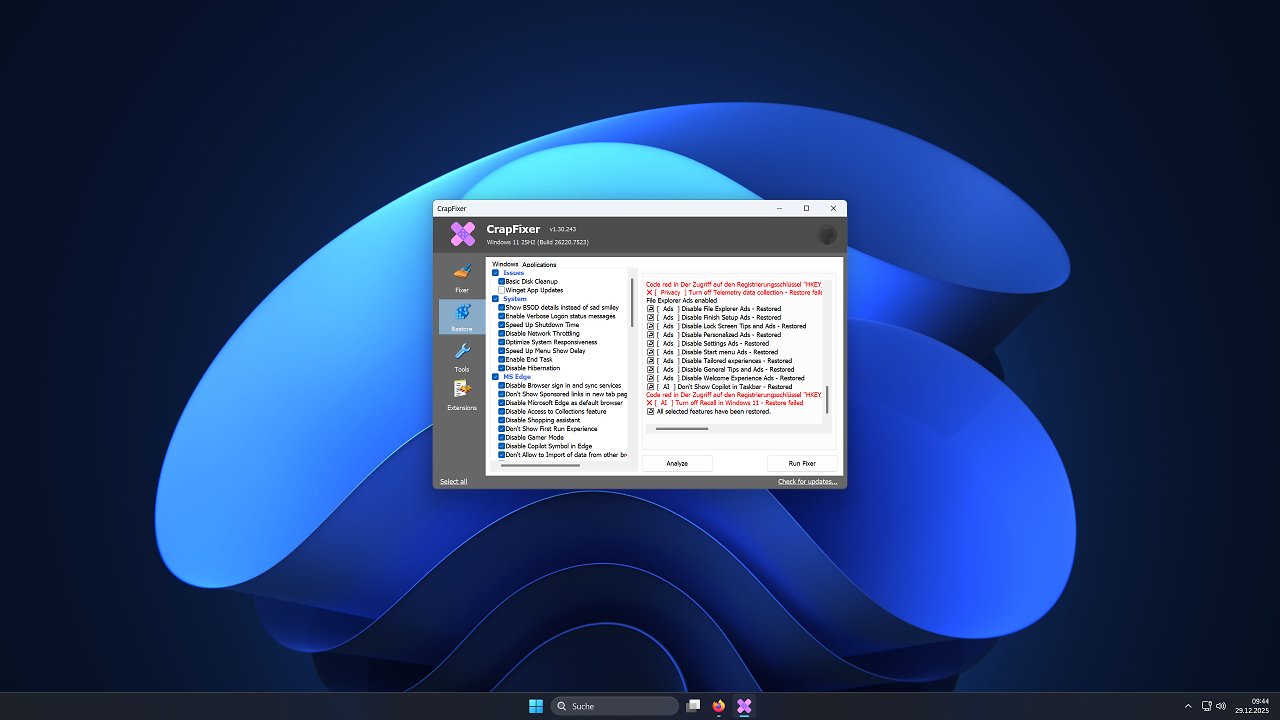Open volume control in tray
The height and width of the screenshot is (720, 1280).
click(1221, 706)
